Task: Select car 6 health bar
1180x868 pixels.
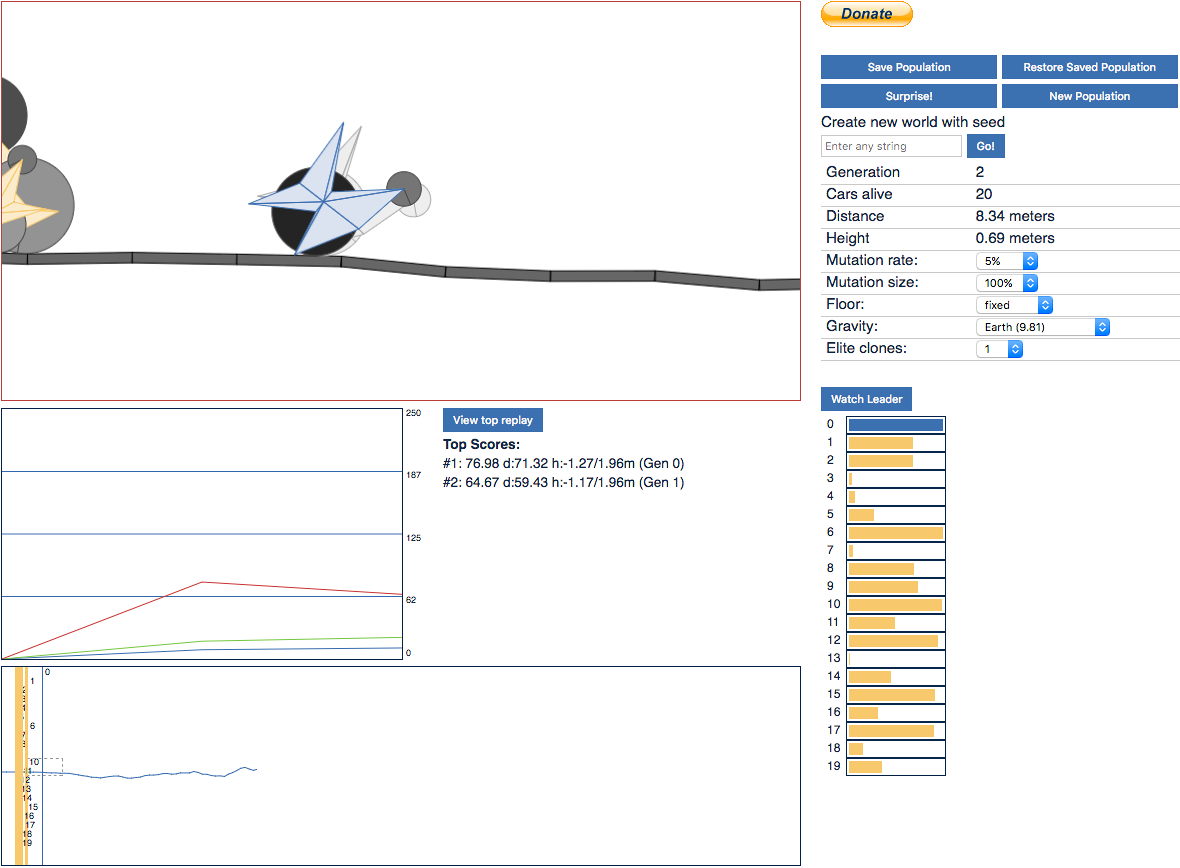Action: 896,533
